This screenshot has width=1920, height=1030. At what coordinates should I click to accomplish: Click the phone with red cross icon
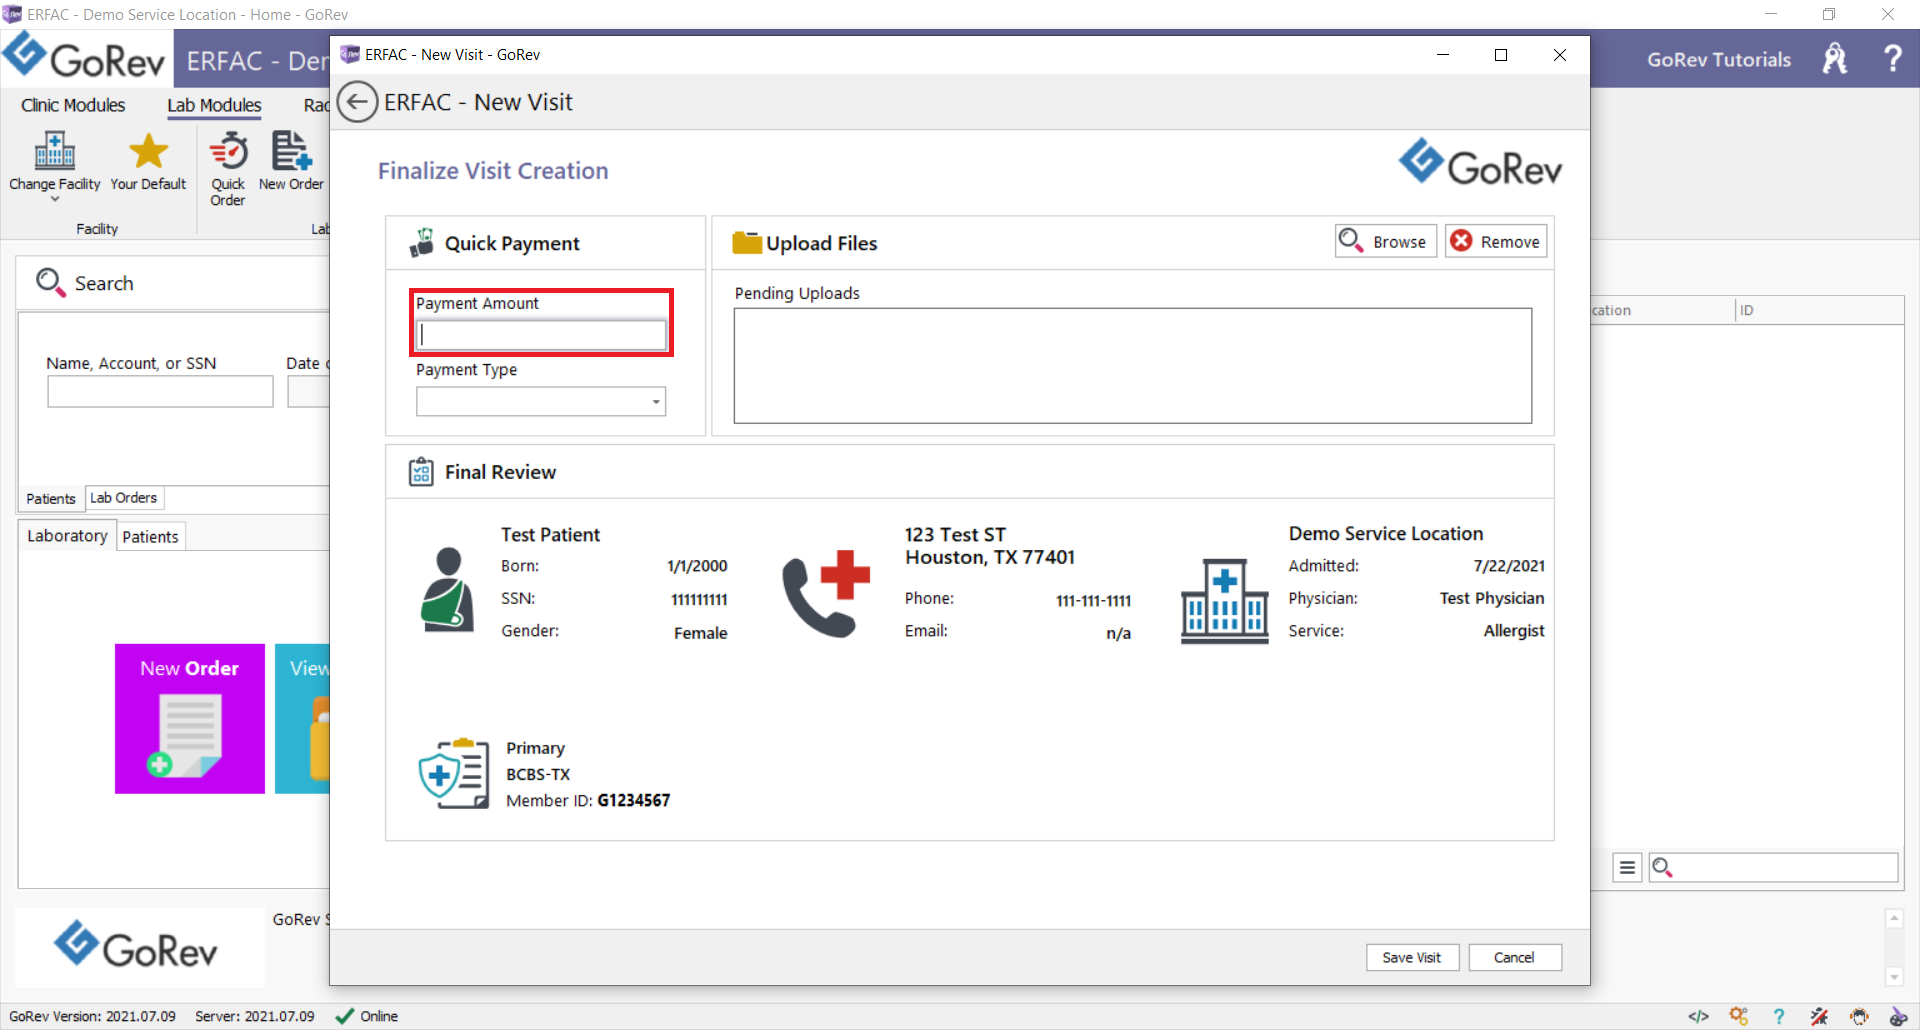tap(826, 594)
